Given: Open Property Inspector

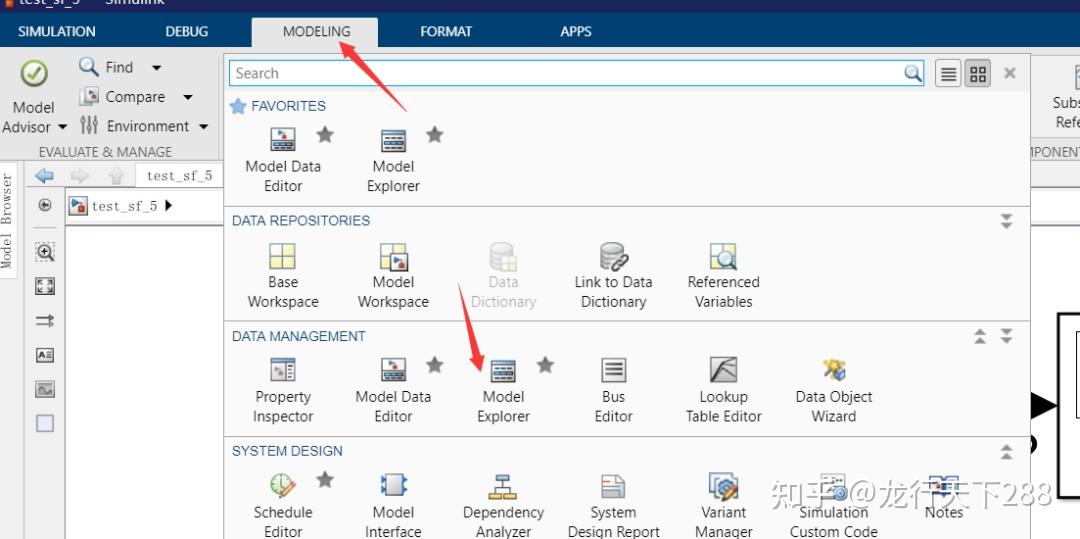Looking at the screenshot, I should pos(283,390).
